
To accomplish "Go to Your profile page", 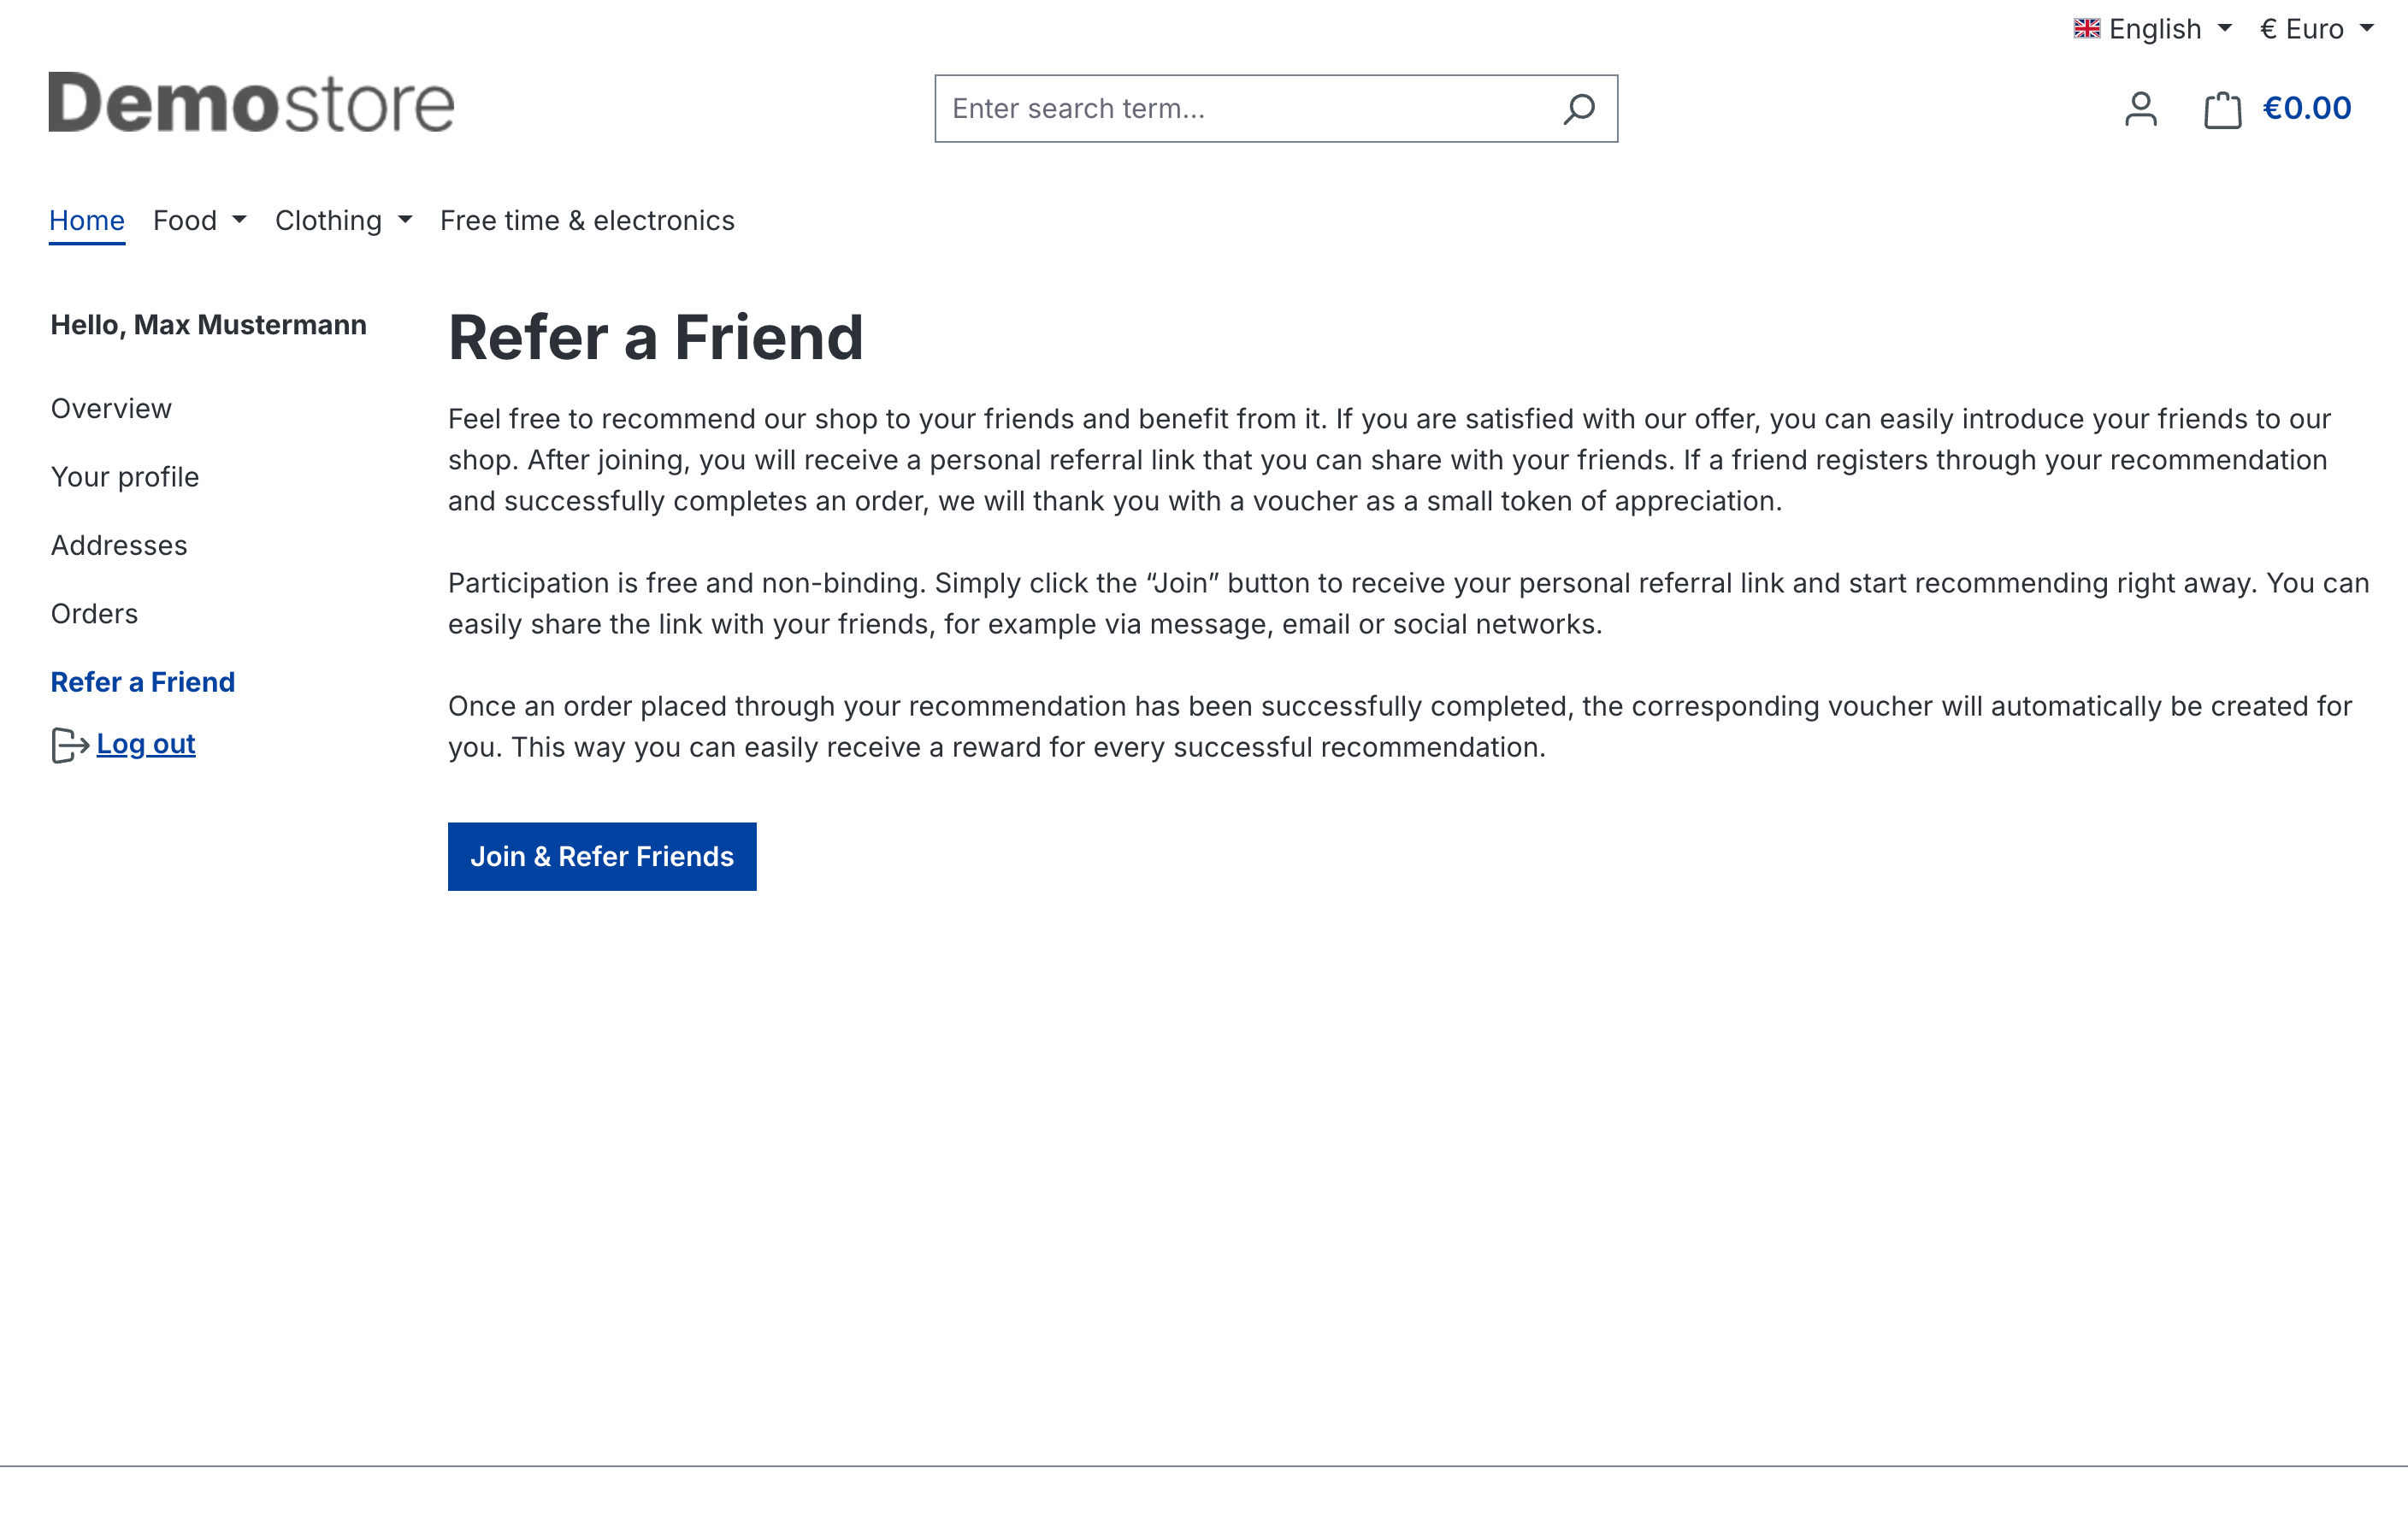I will coord(125,477).
